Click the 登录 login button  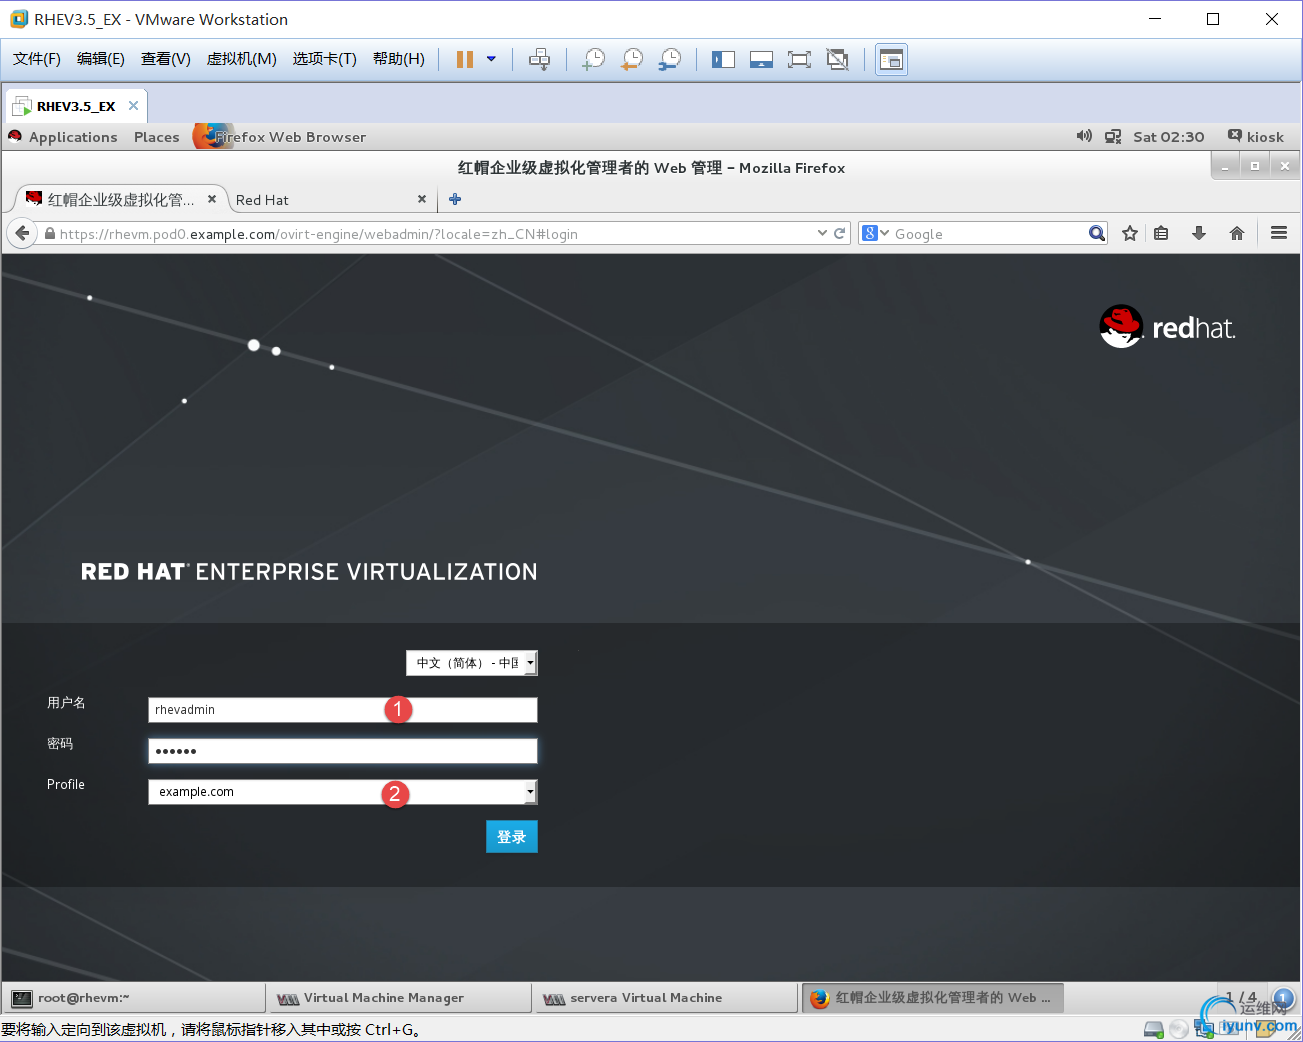pos(512,837)
